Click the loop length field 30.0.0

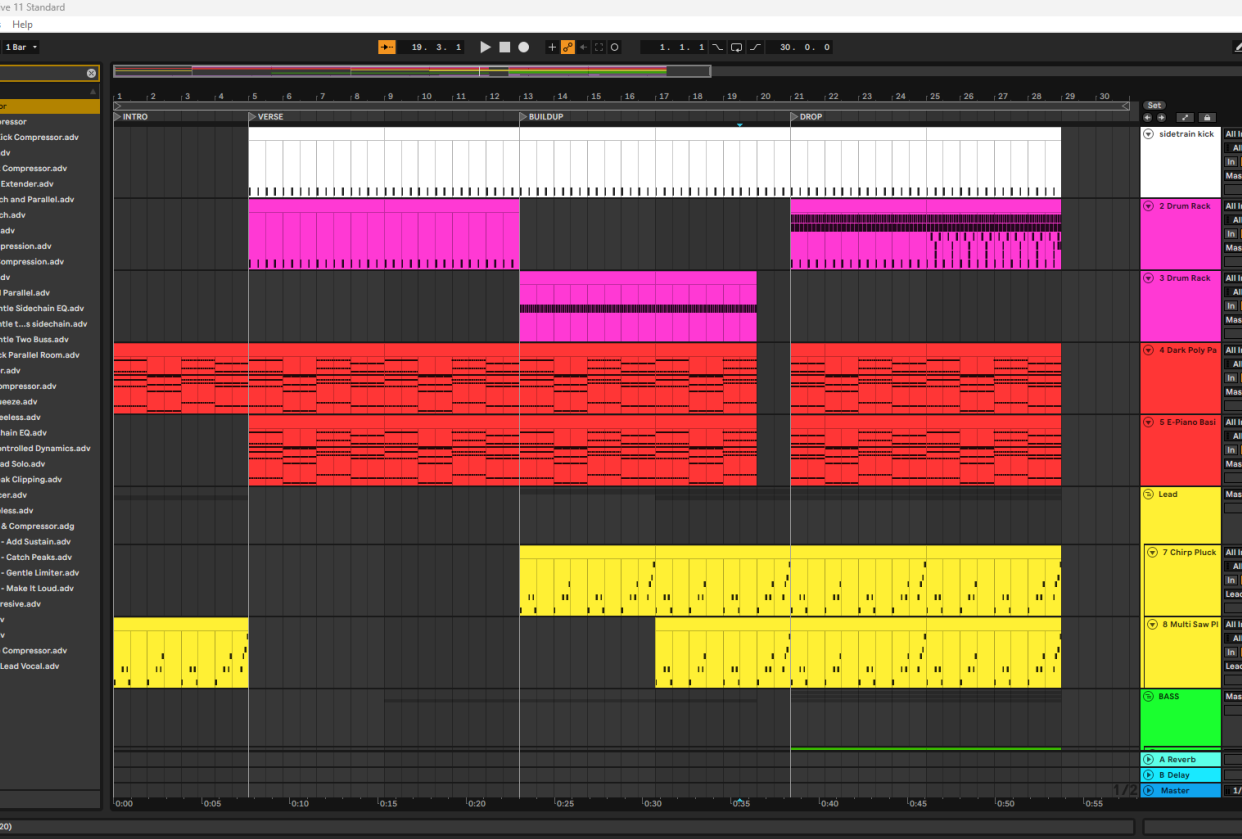pyautogui.click(x=799, y=47)
